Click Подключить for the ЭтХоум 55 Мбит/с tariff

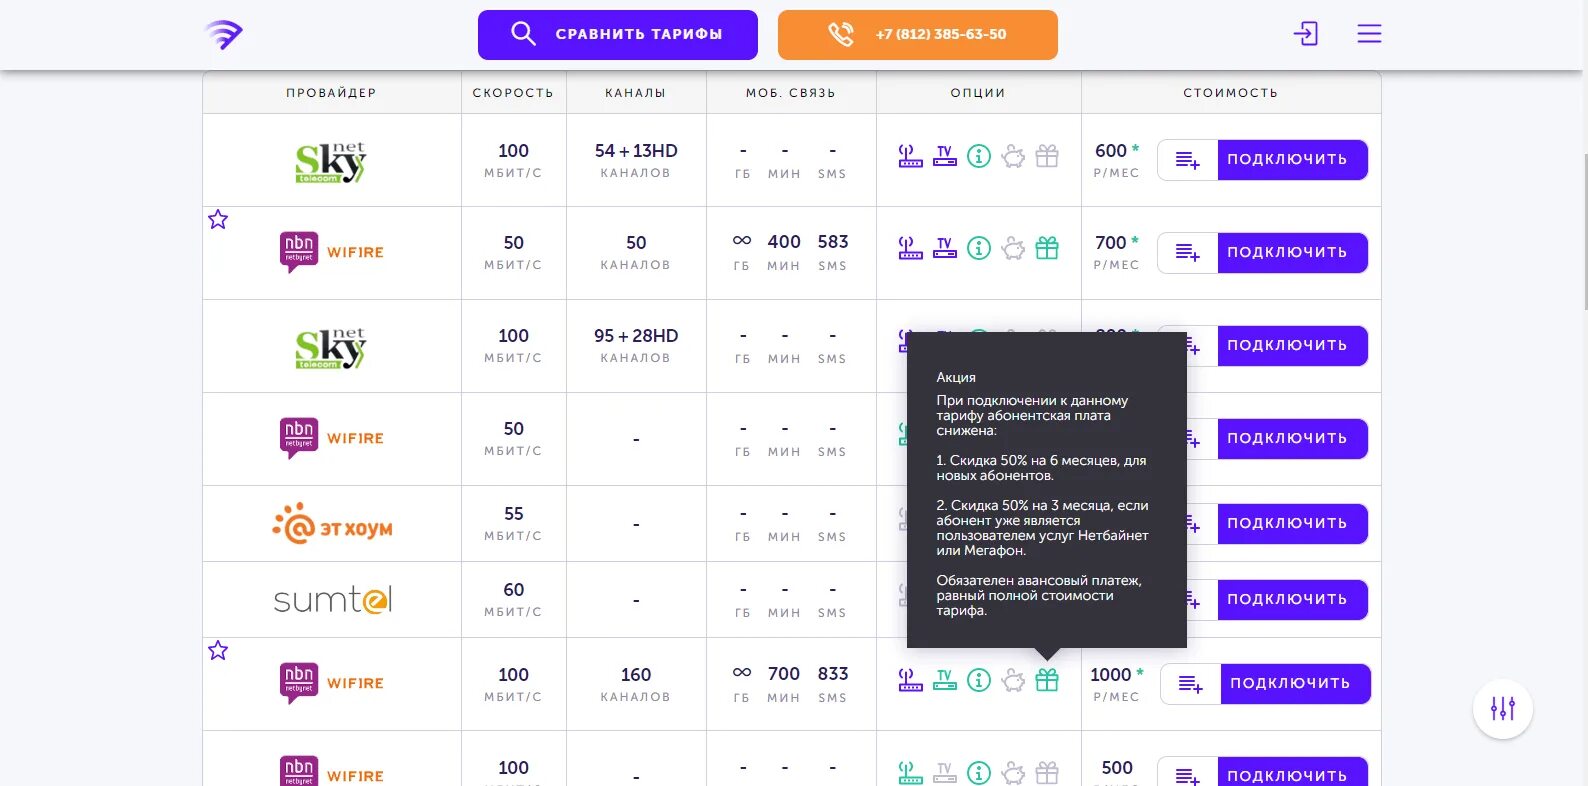coord(1292,524)
